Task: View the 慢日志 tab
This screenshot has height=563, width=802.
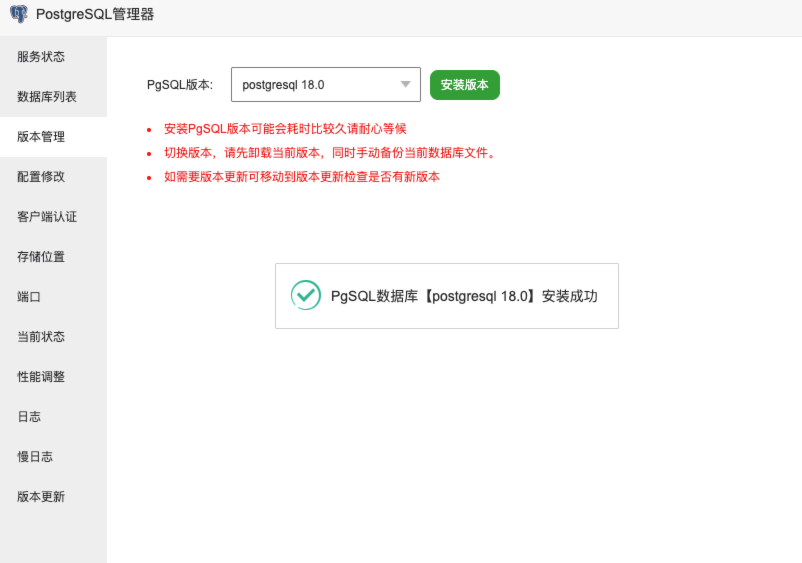Action: (x=53, y=456)
